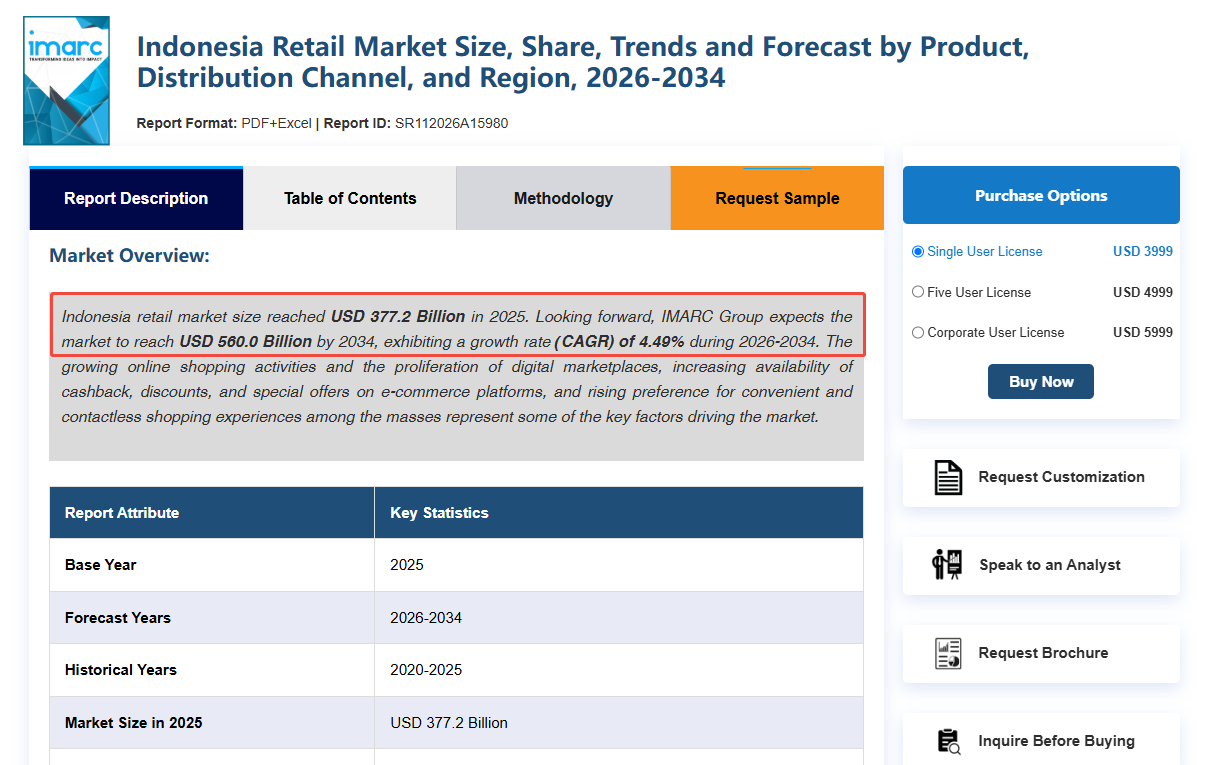Select the Five User License radio button
The image size is (1207, 765).
[x=918, y=292]
